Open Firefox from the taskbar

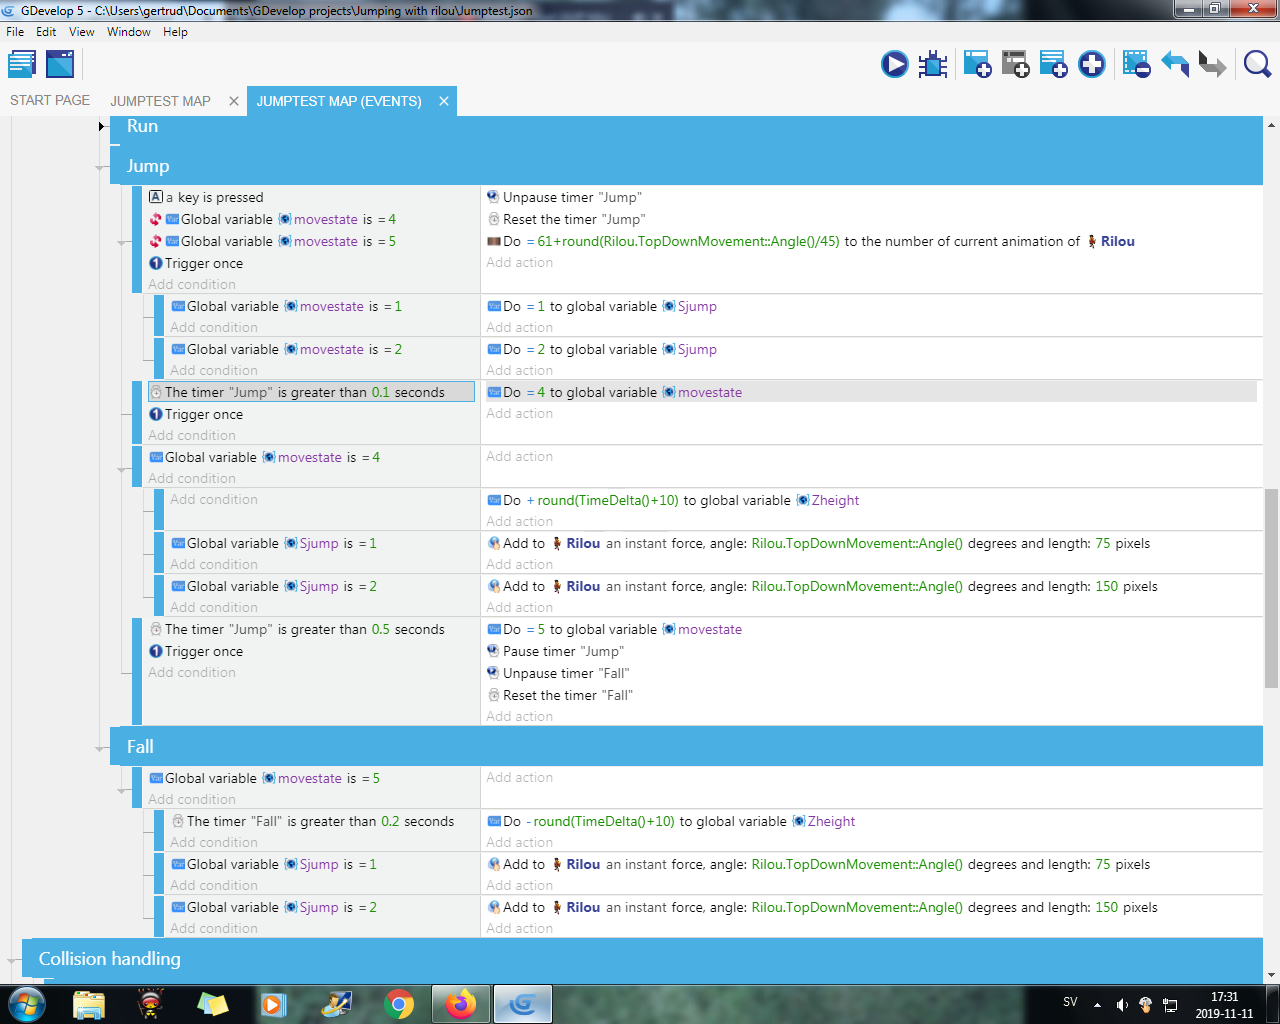pyautogui.click(x=460, y=1003)
